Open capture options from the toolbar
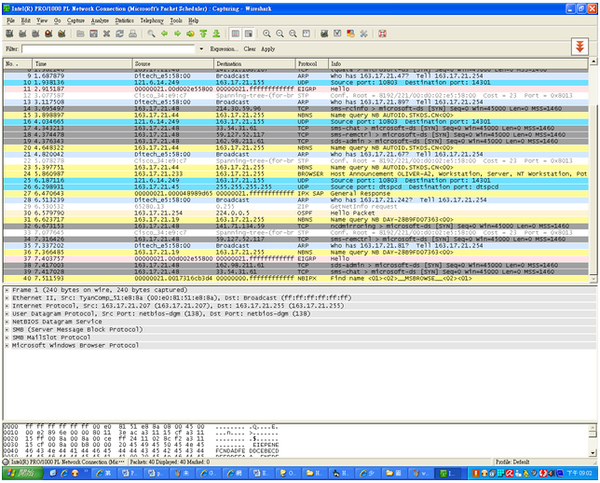This screenshot has width=600, height=483. (x=23, y=34)
